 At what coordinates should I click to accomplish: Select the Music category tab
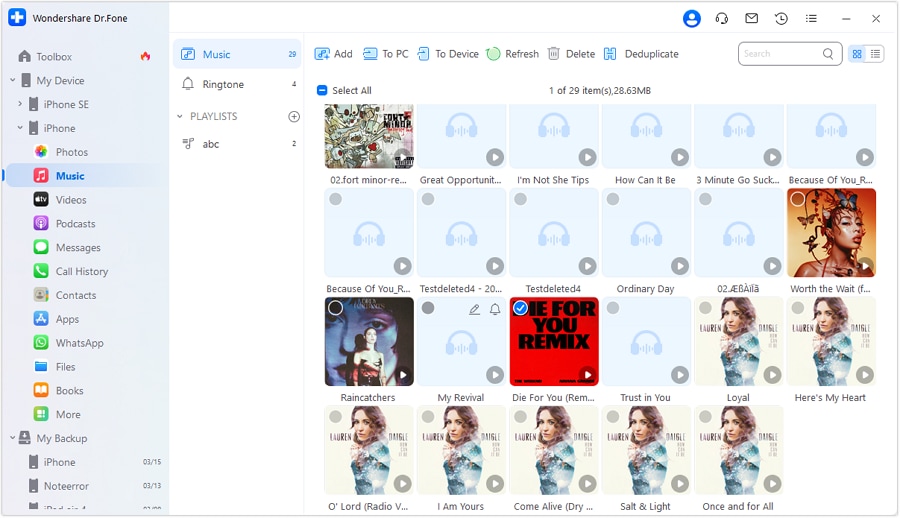236,55
